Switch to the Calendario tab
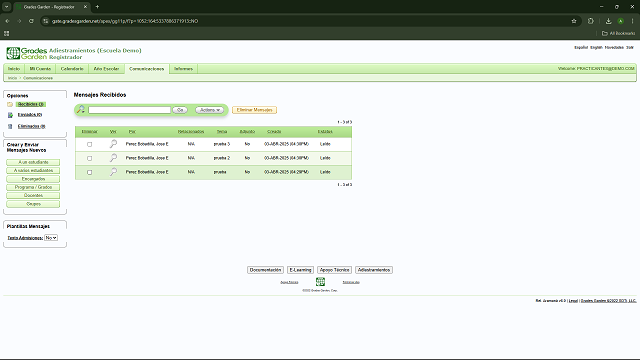The height and width of the screenshot is (360, 640). tap(72, 69)
